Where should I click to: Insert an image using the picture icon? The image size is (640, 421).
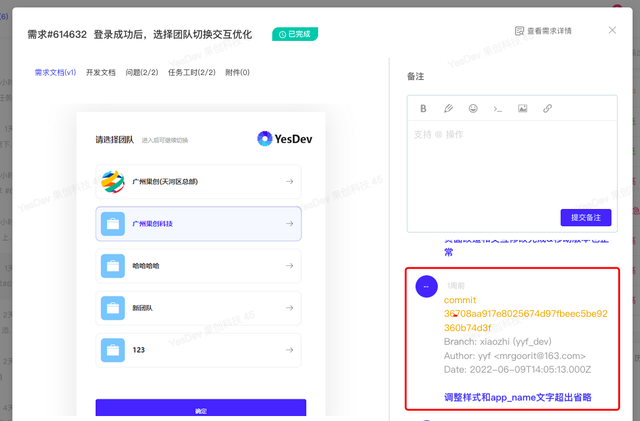click(522, 109)
